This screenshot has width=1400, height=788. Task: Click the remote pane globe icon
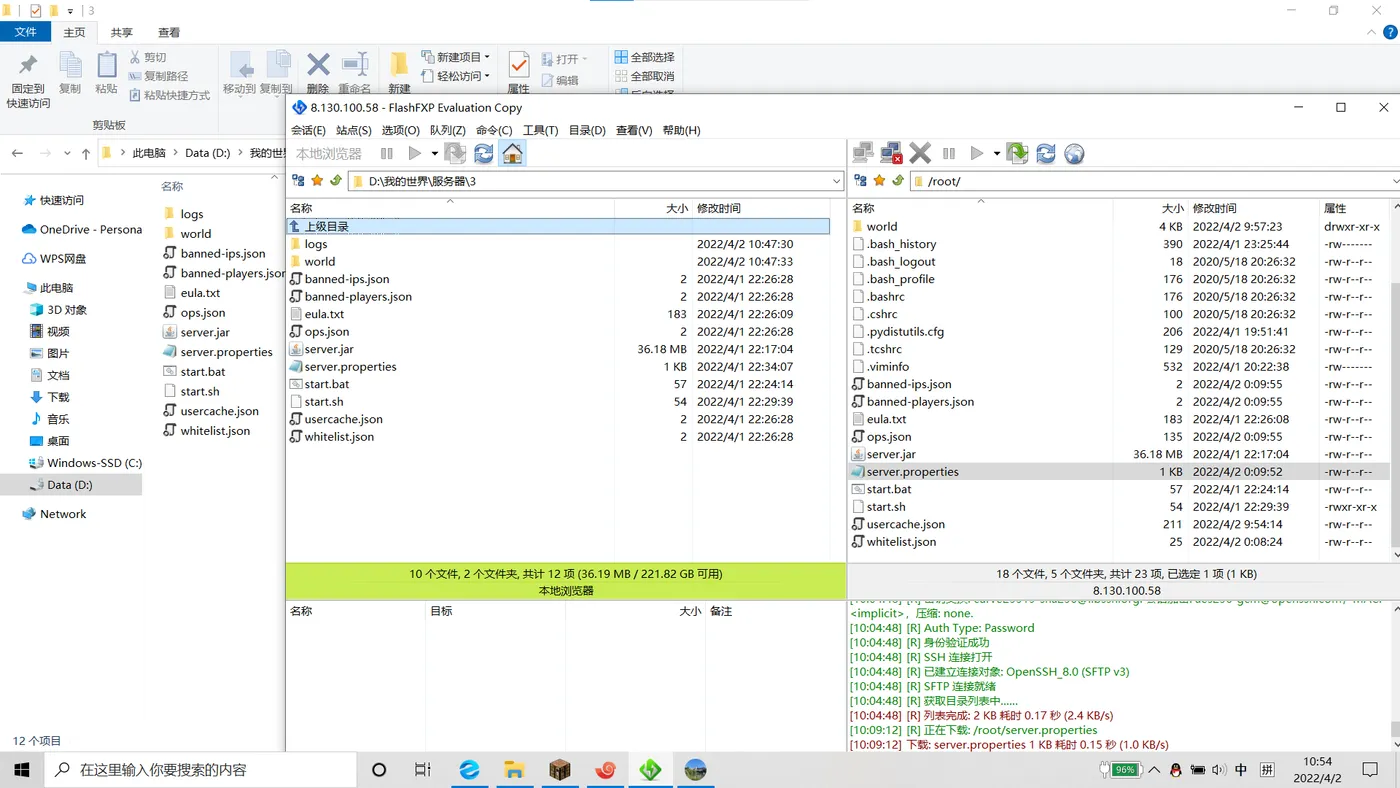click(x=1074, y=153)
